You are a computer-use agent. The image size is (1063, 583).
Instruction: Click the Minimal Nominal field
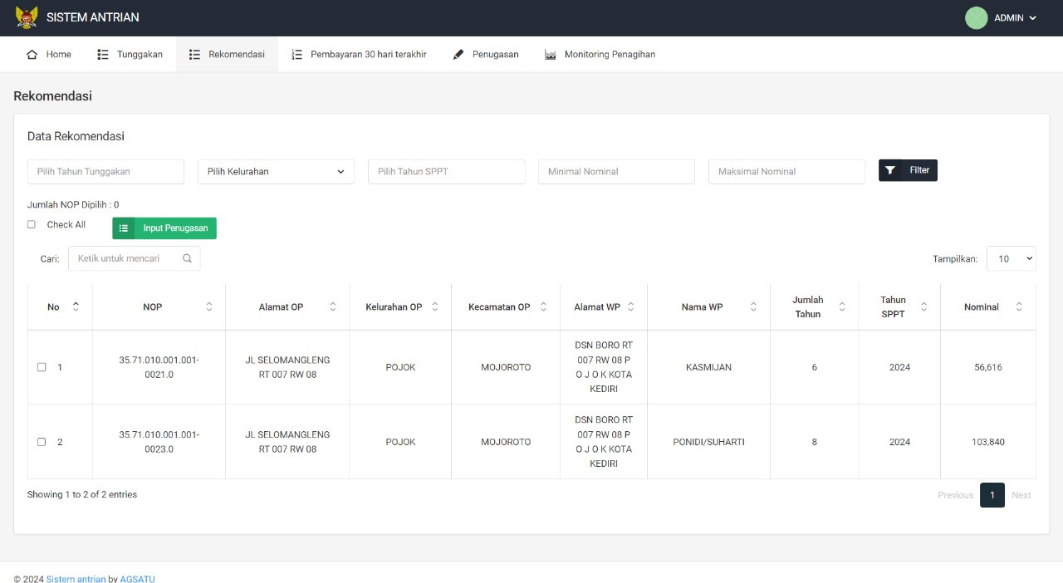(x=616, y=172)
